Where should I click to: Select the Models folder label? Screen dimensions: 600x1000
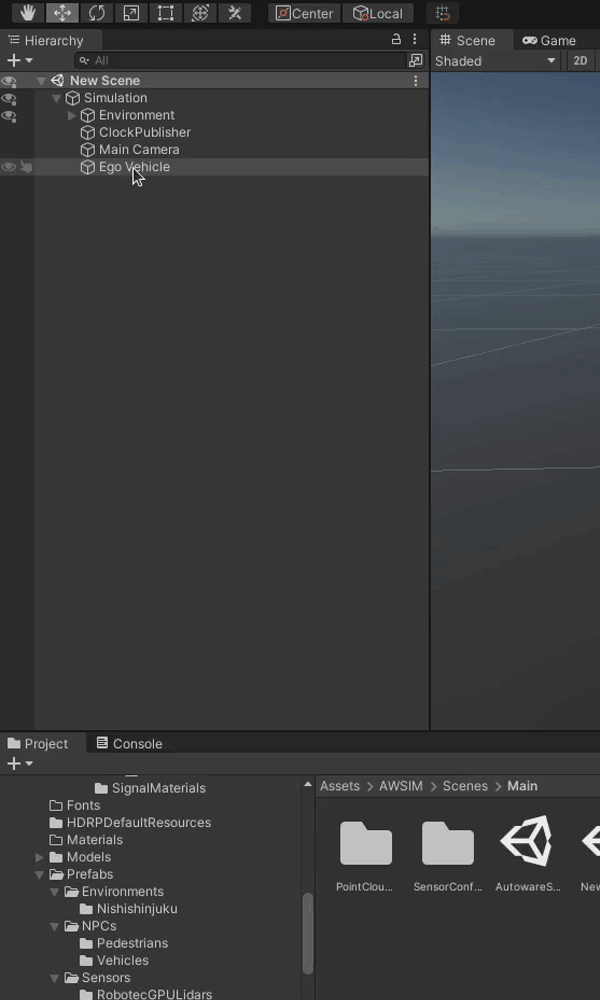pos(89,857)
